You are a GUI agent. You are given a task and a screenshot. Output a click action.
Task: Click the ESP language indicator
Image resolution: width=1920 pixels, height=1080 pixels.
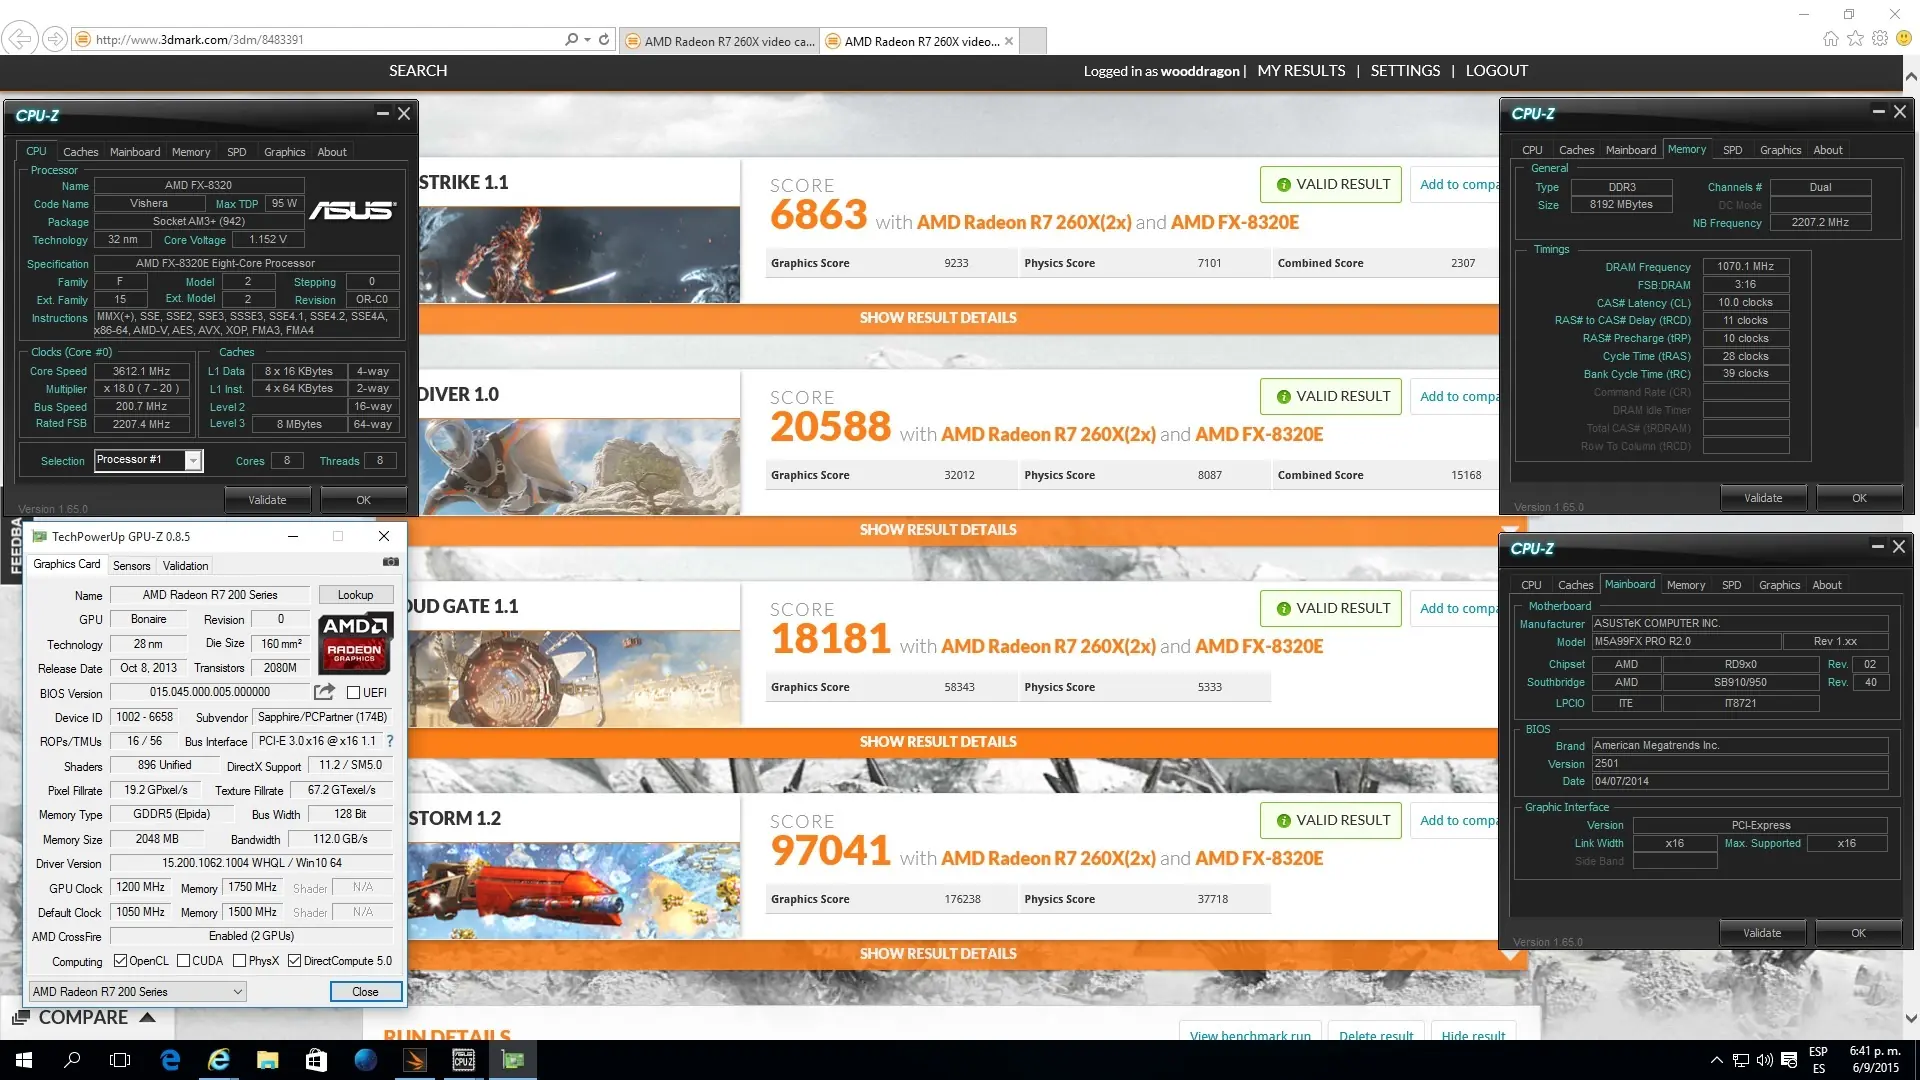(1818, 1052)
